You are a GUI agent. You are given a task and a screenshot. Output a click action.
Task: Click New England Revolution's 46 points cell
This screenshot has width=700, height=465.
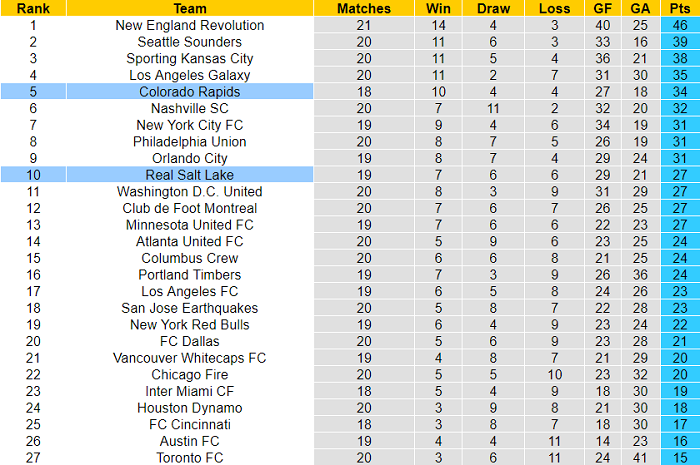click(680, 25)
